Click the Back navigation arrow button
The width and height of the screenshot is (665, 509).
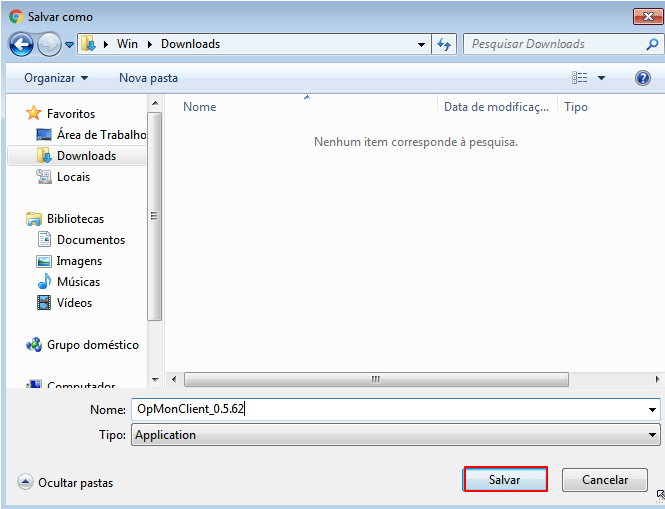[x=21, y=44]
